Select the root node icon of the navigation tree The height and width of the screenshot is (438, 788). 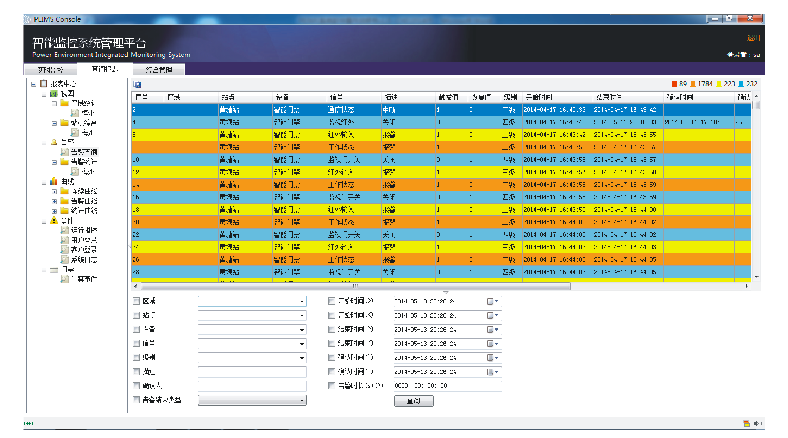44,83
